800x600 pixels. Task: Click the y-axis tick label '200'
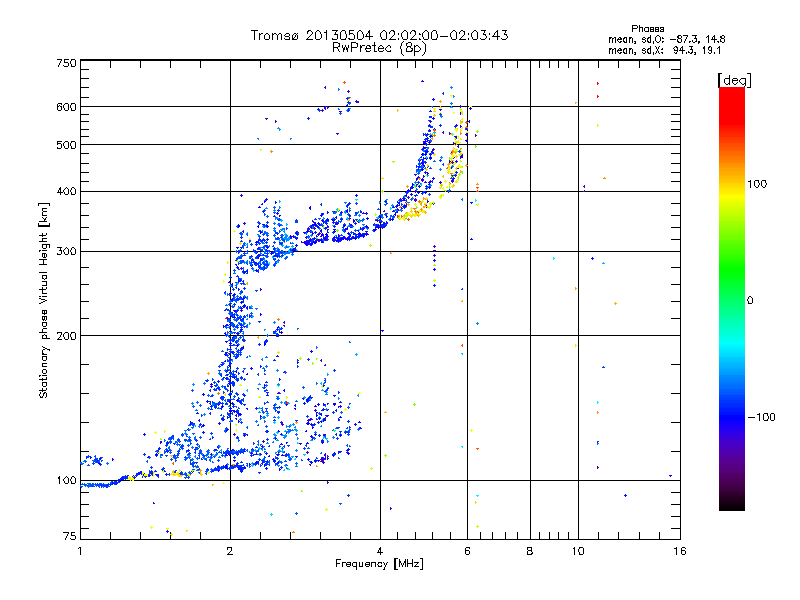(66, 336)
